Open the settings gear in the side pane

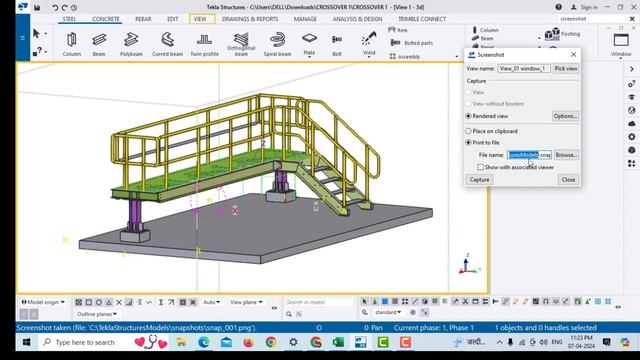(631, 137)
